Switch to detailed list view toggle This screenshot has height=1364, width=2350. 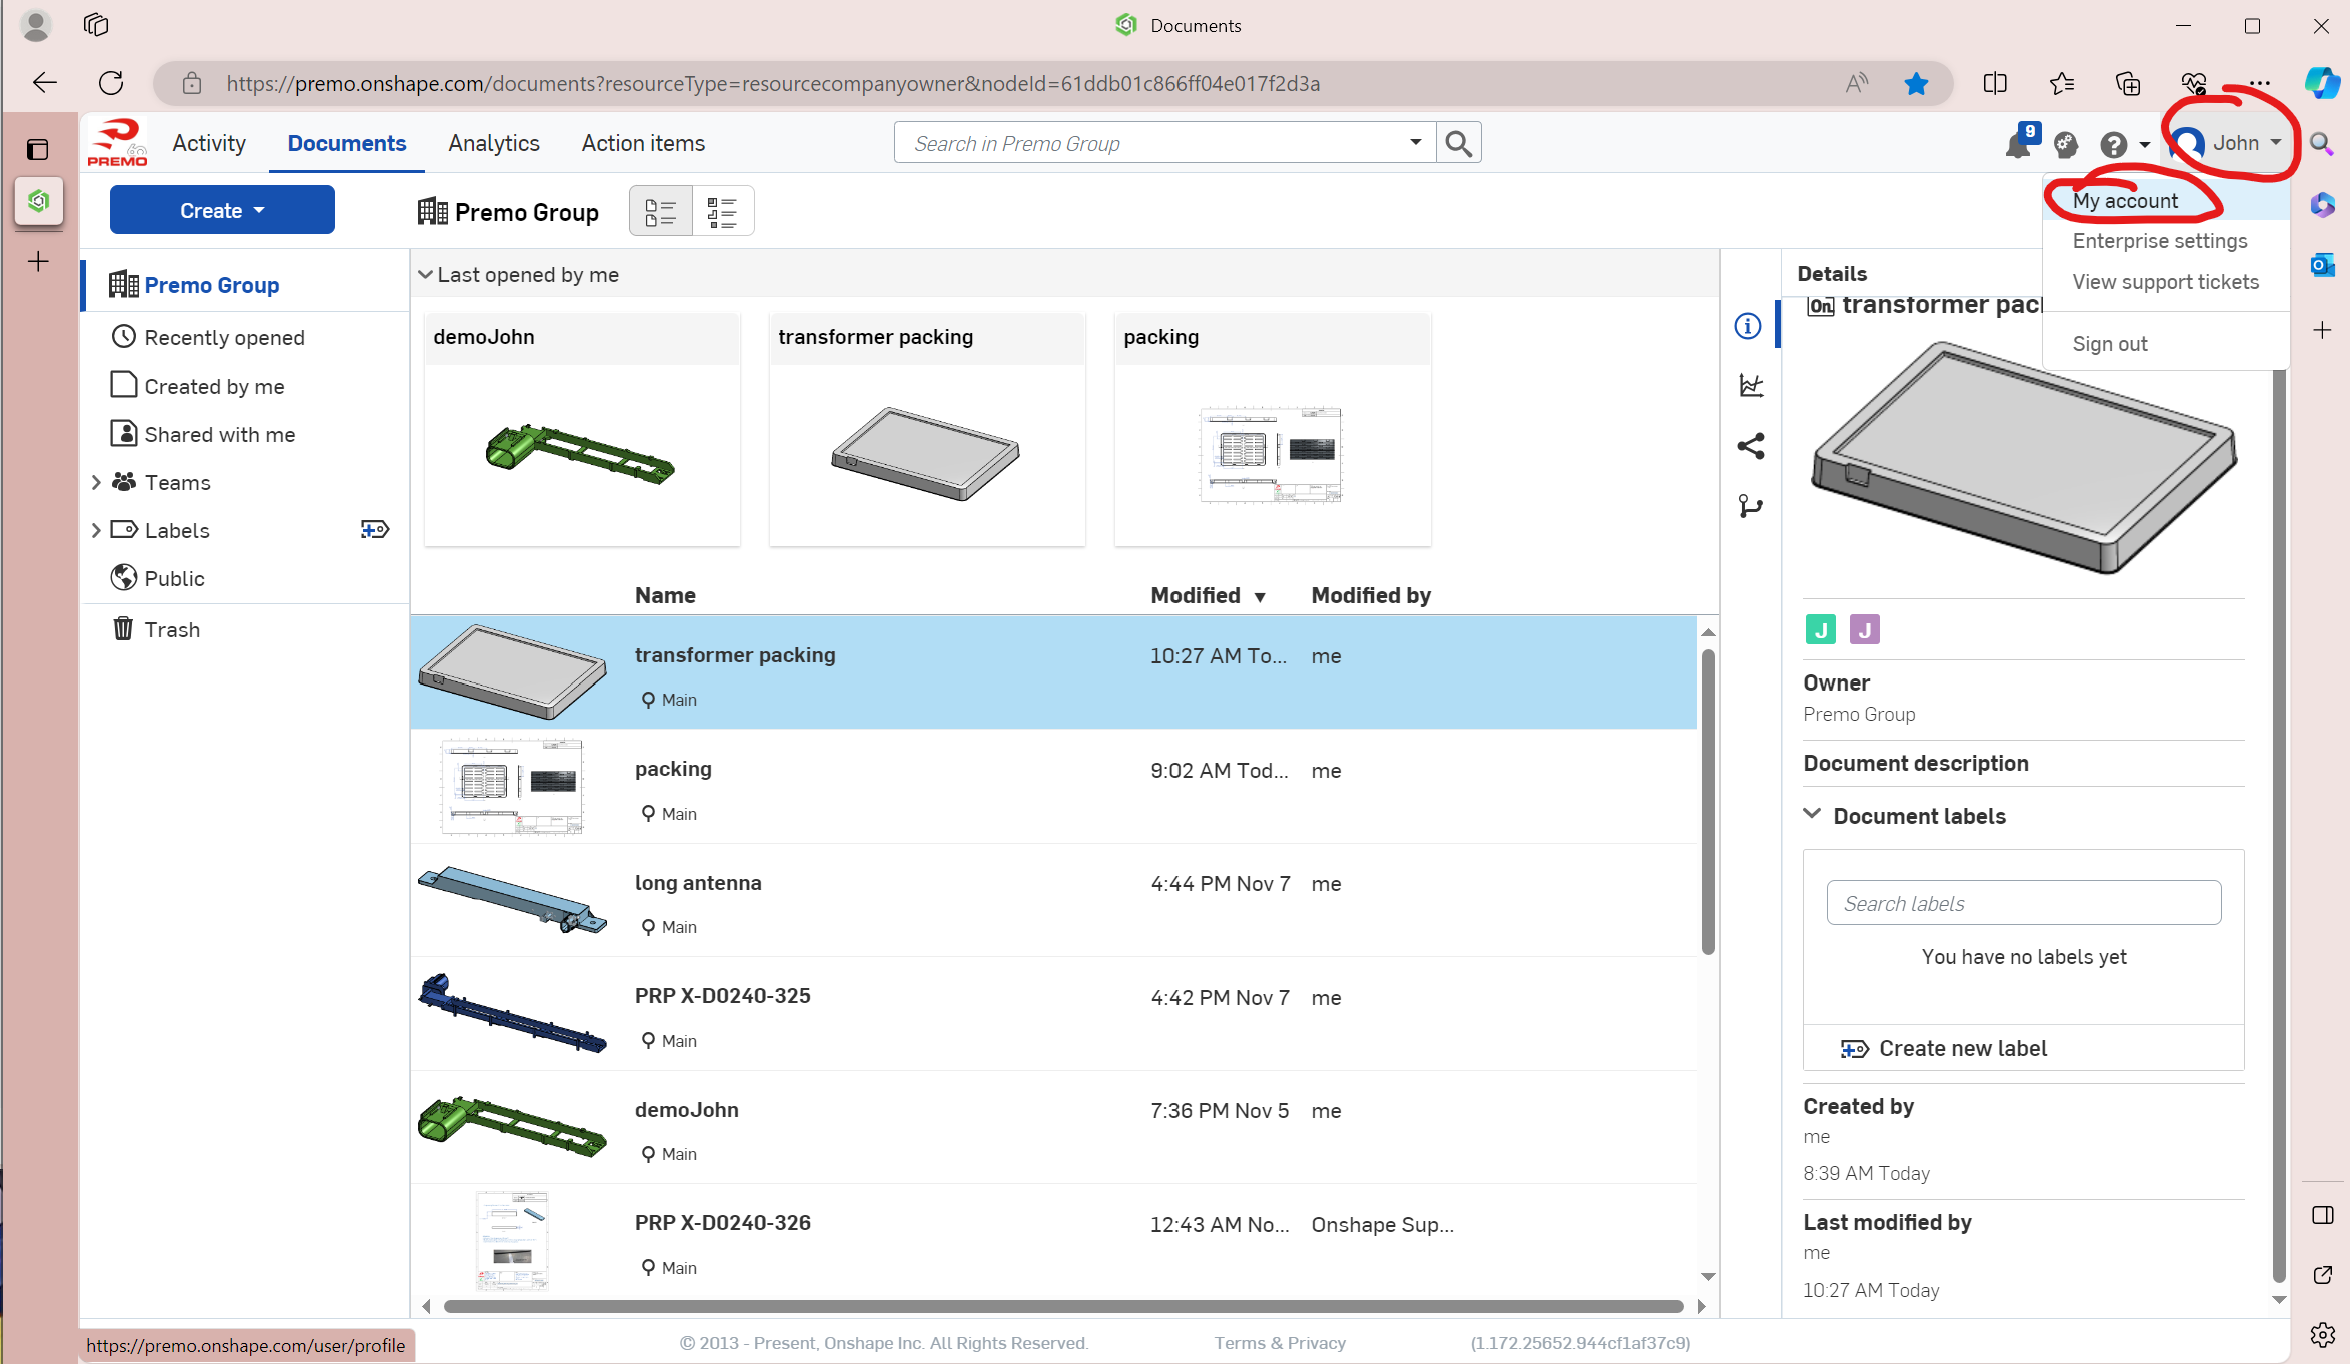coord(660,211)
